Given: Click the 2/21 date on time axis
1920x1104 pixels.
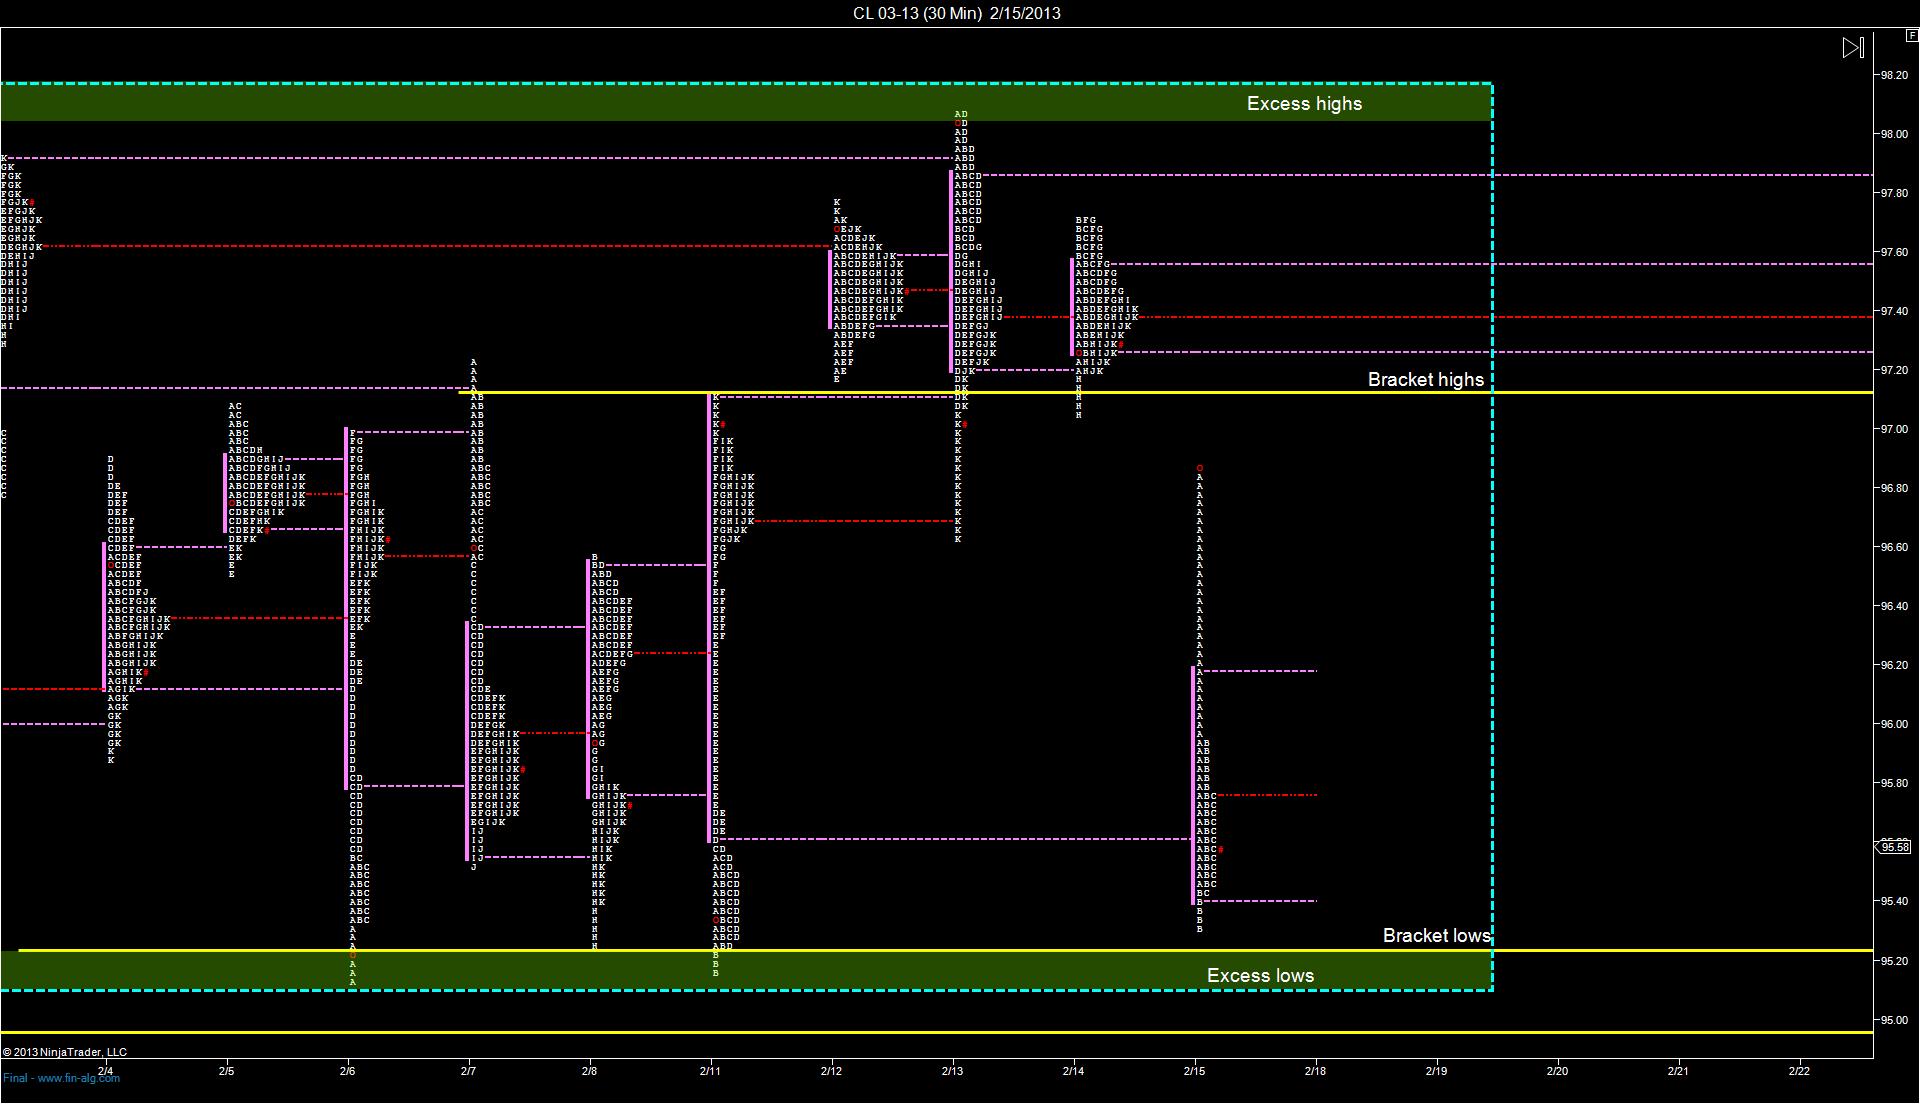Looking at the screenshot, I should point(1679,1071).
